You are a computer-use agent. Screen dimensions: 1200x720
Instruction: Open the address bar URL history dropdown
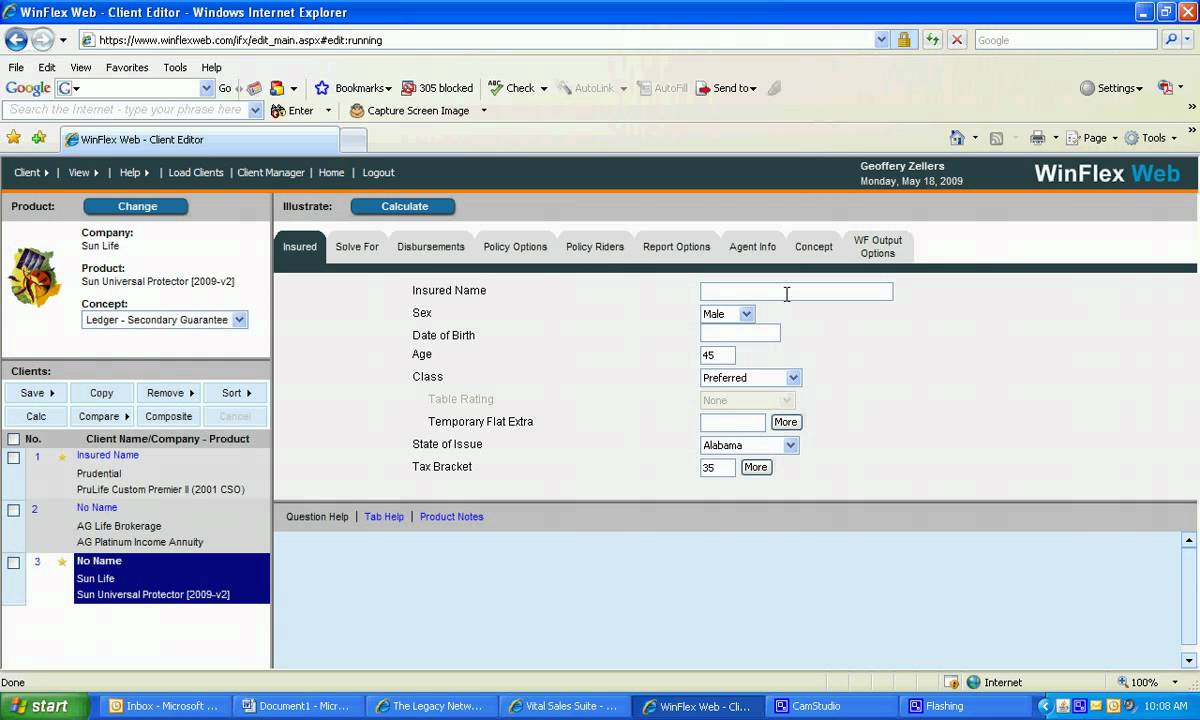(881, 40)
